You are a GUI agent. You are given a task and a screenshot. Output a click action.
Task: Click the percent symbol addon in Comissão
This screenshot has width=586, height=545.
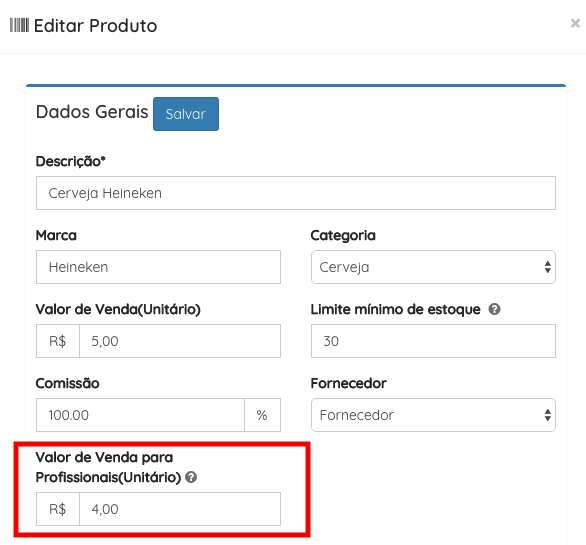[x=262, y=415]
